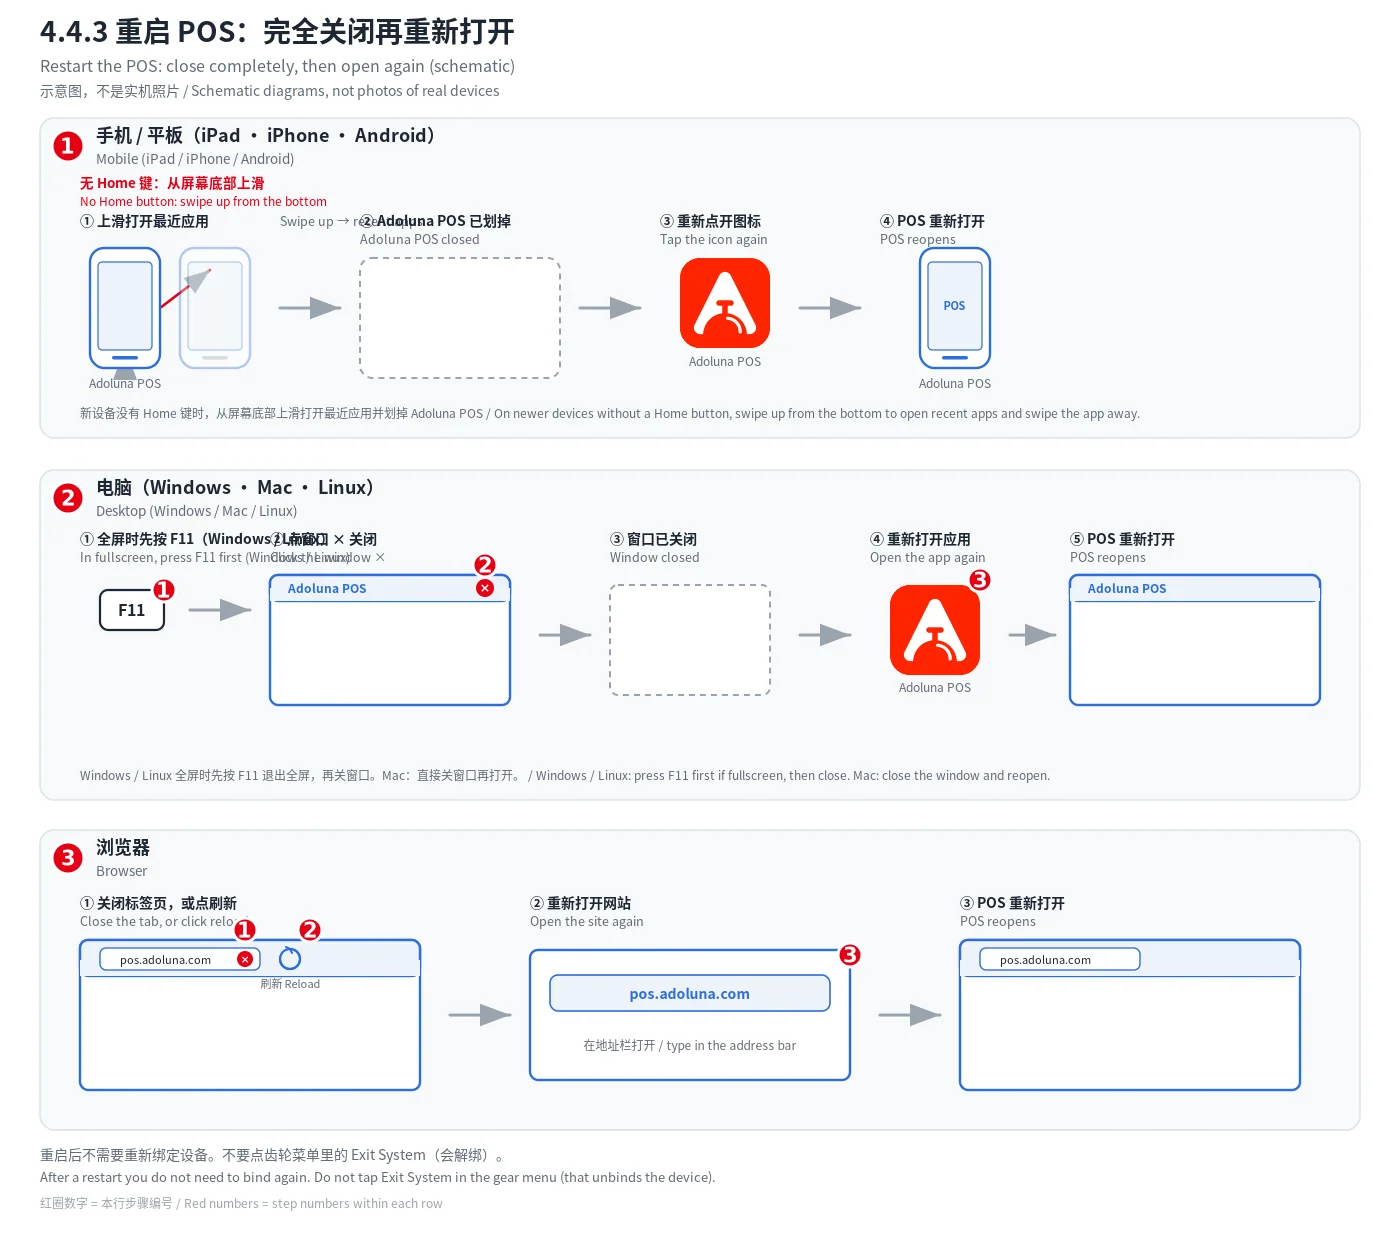Click the red close X on the Adoluna POS window
1400x1240 pixels.
[485, 588]
